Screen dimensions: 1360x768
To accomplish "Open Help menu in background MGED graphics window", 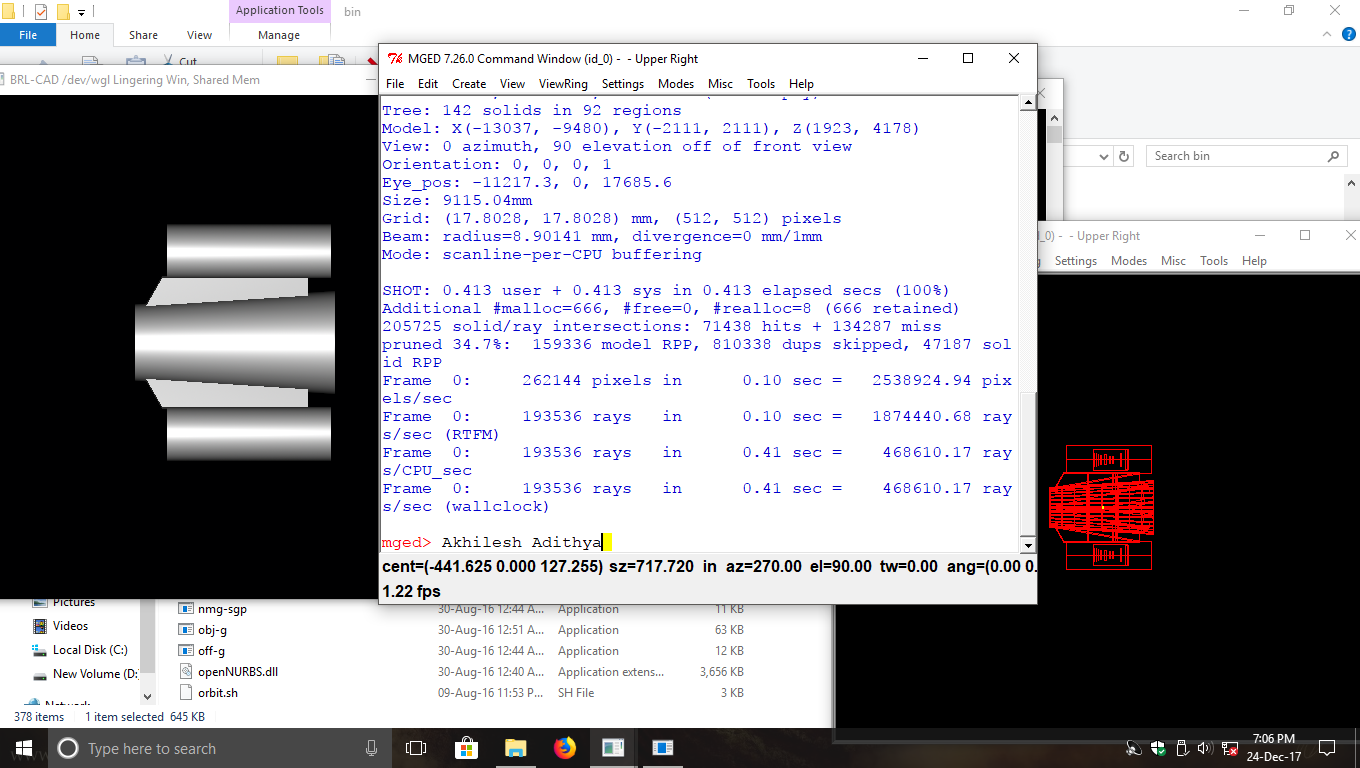I will pos(1254,261).
